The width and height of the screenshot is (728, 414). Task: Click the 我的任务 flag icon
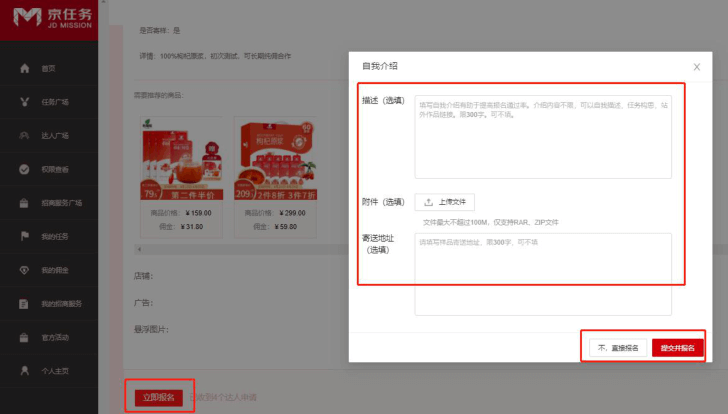25,236
